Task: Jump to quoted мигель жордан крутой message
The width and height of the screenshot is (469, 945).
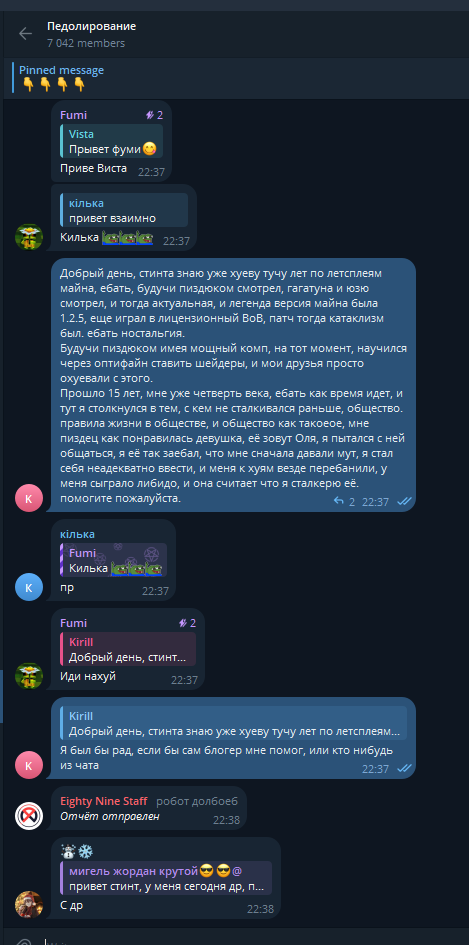Action: (x=166, y=878)
